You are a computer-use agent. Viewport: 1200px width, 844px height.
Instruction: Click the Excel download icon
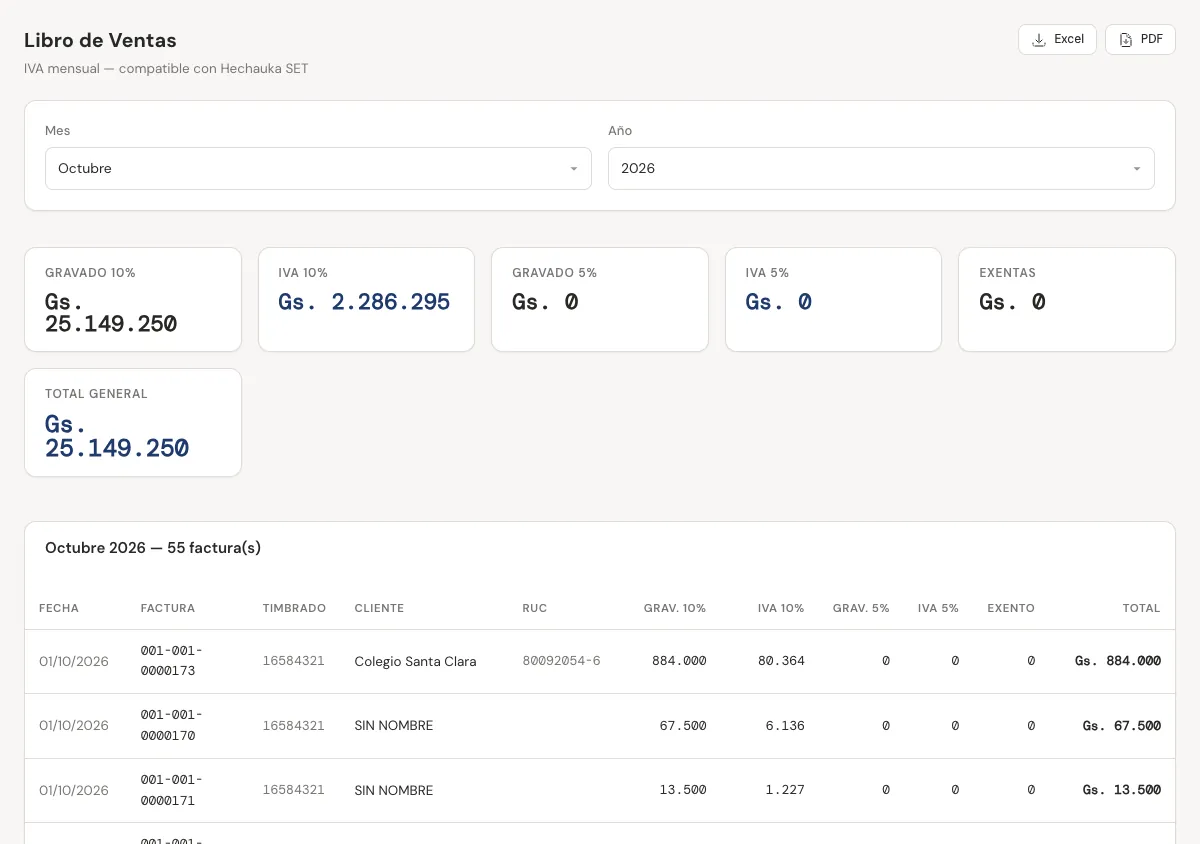click(1039, 40)
